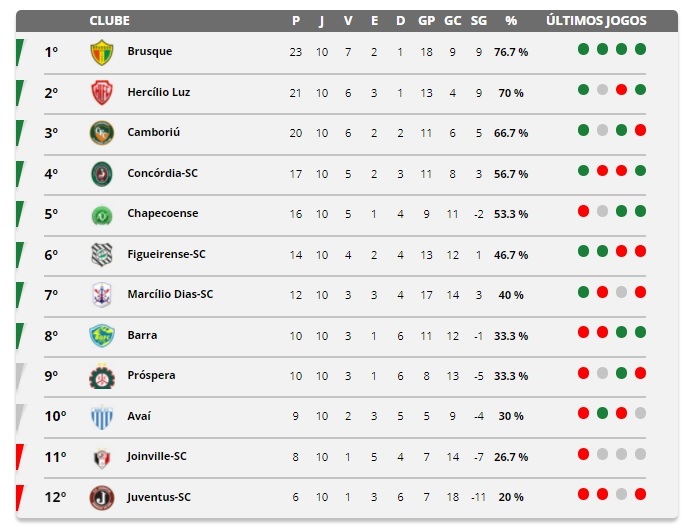This screenshot has width=687, height=527.
Task: Click the Chapecoense green crest
Action: point(102,215)
